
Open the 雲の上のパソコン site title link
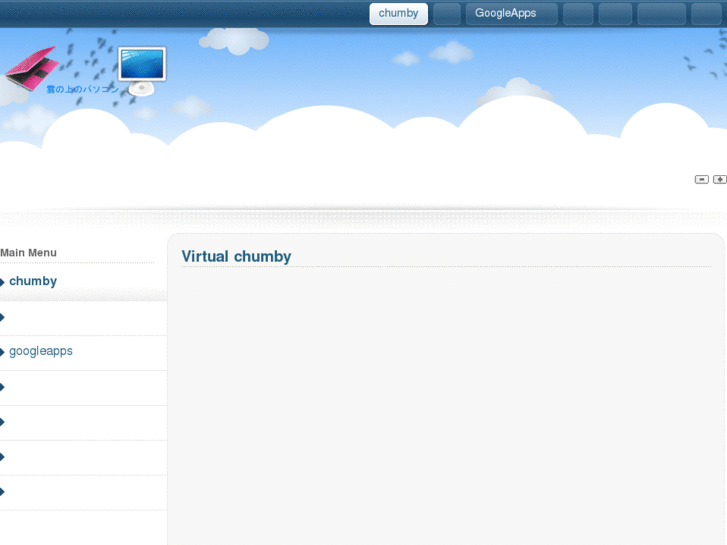pyautogui.click(x=83, y=90)
